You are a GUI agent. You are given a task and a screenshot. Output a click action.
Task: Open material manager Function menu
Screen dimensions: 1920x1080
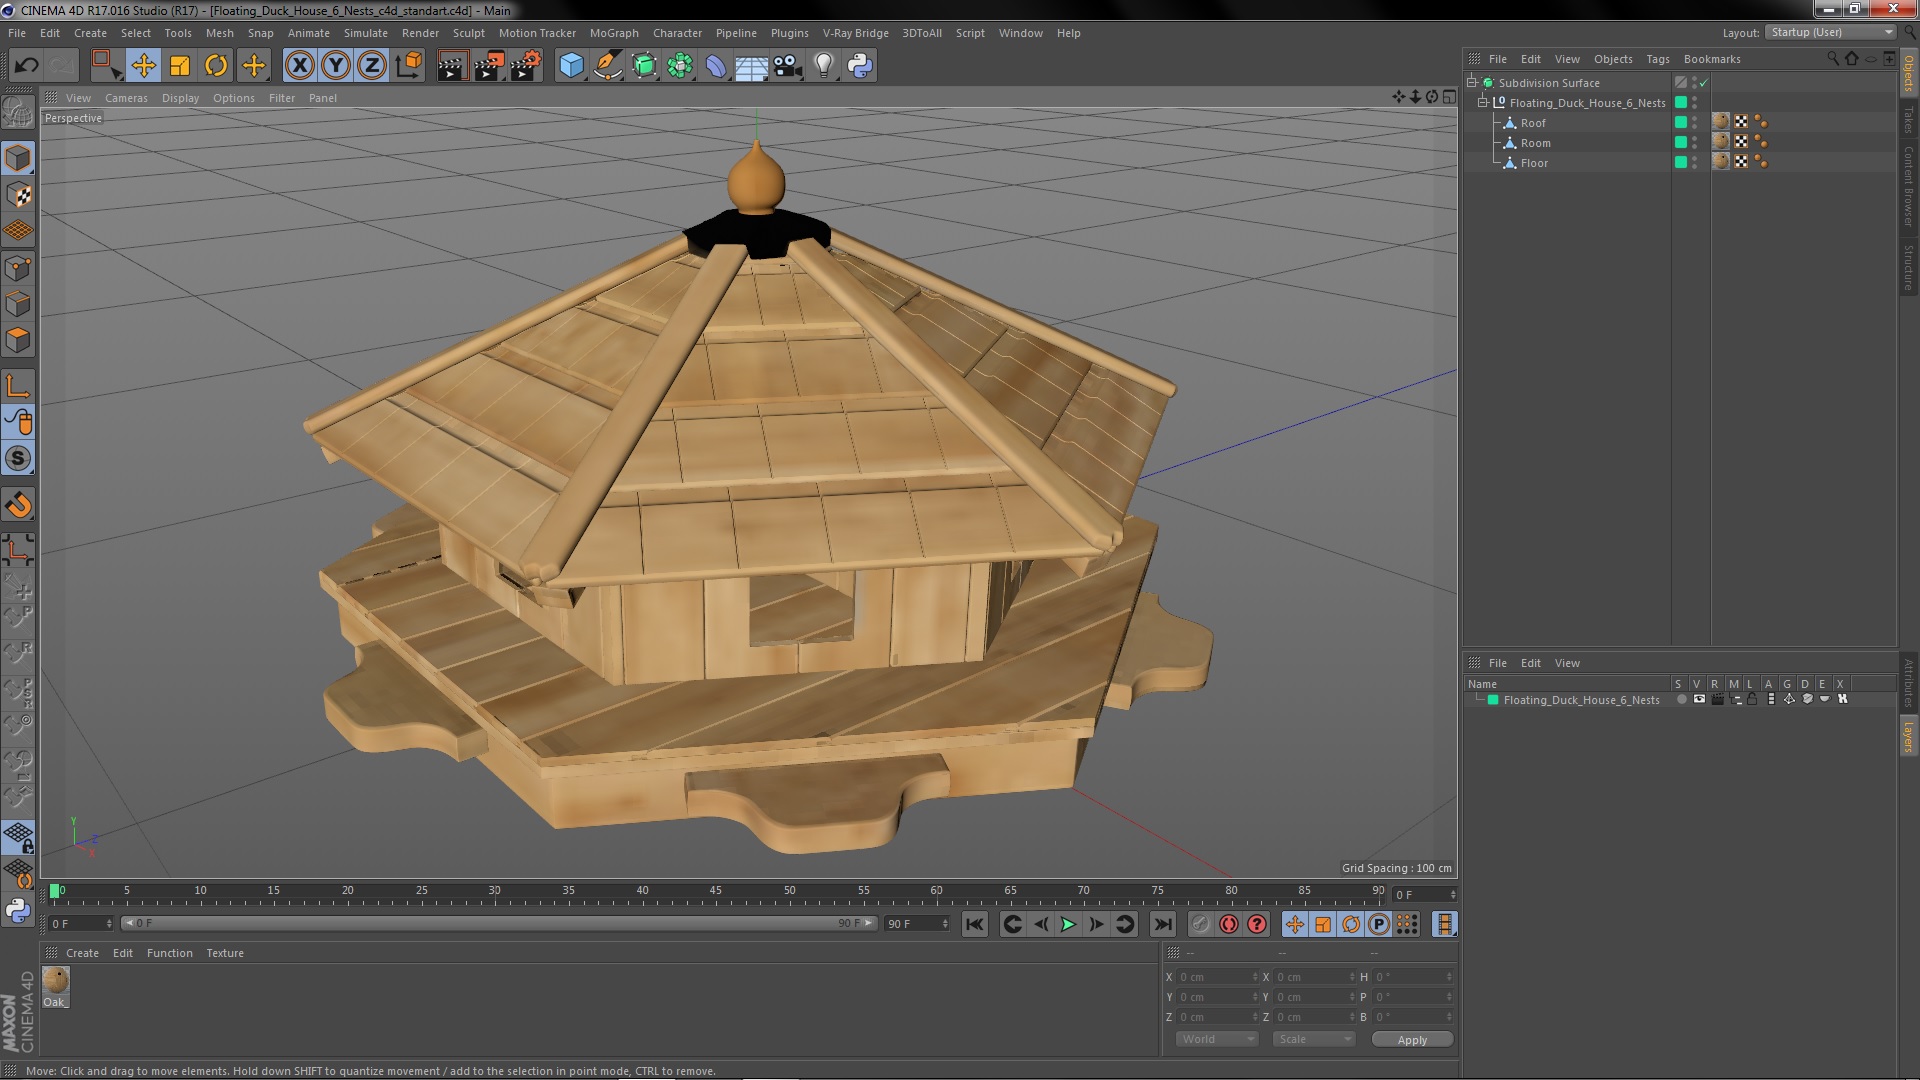point(170,953)
